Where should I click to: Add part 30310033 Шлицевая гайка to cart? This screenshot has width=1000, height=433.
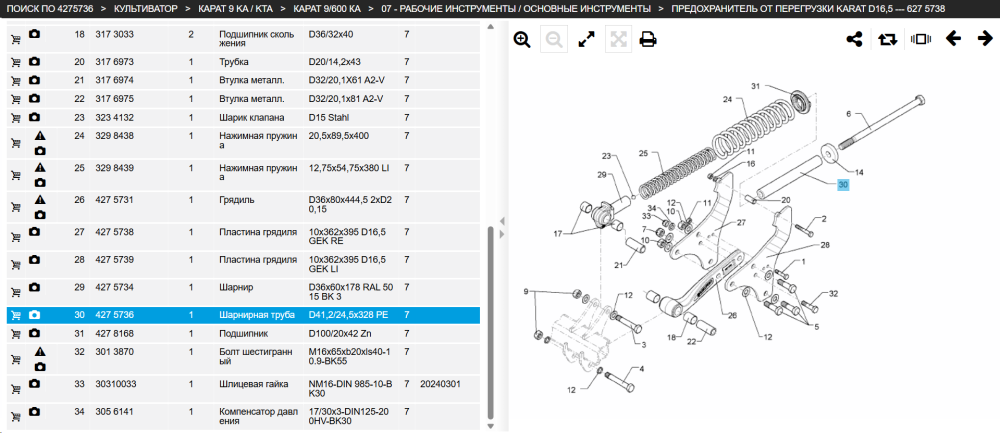coord(15,389)
